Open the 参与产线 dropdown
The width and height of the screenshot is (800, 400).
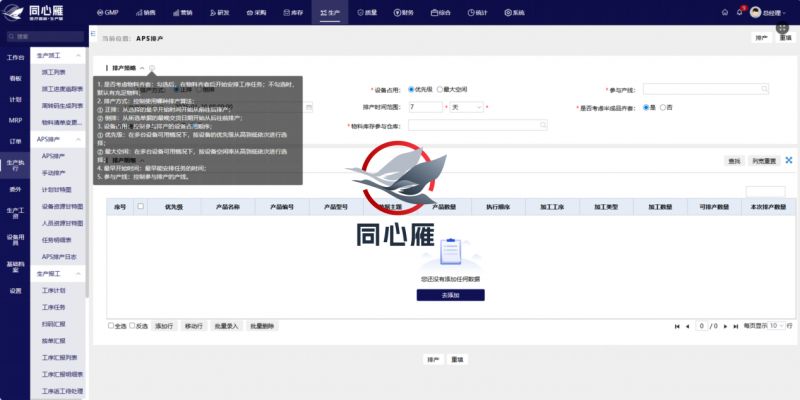click(710, 89)
